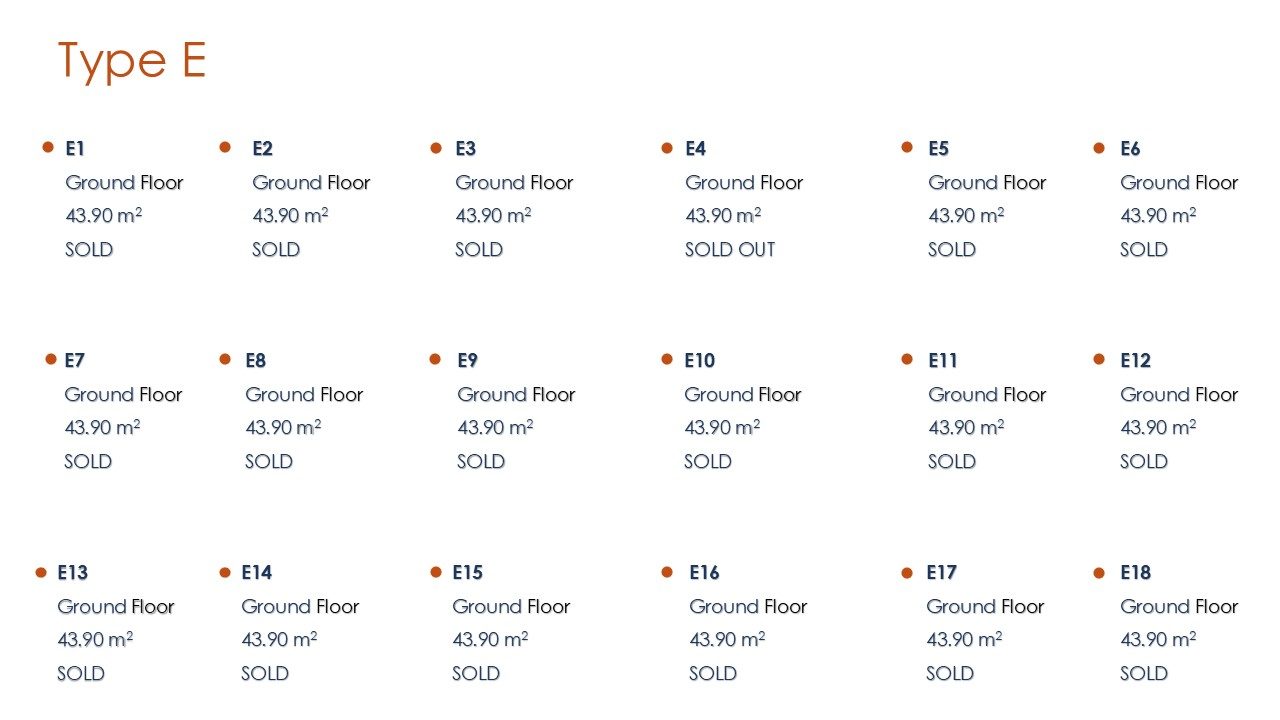Select the SOLD OUT status under E4

pos(730,250)
